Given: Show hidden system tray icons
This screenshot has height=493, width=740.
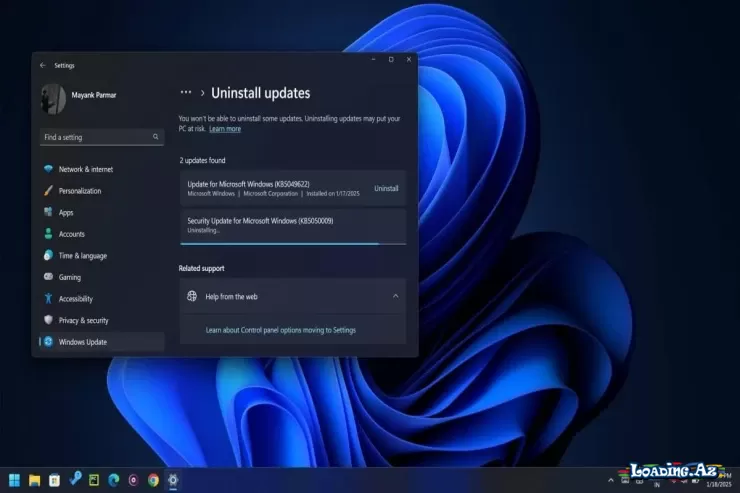Looking at the screenshot, I should 611,480.
